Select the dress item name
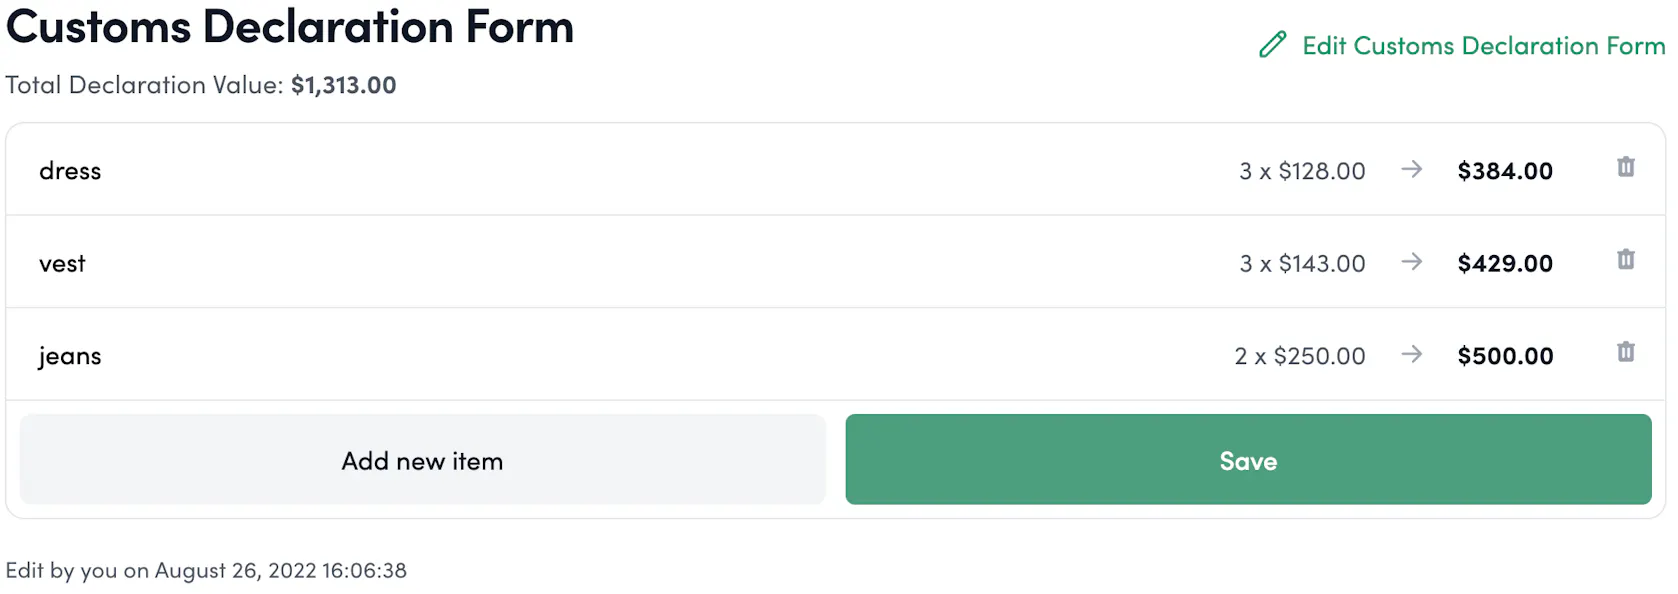1678x594 pixels. [70, 171]
